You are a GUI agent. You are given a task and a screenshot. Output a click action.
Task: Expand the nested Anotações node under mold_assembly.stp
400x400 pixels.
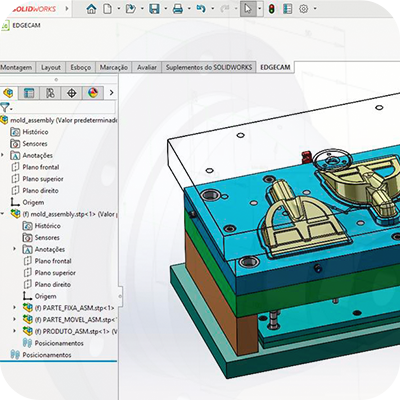point(14,249)
